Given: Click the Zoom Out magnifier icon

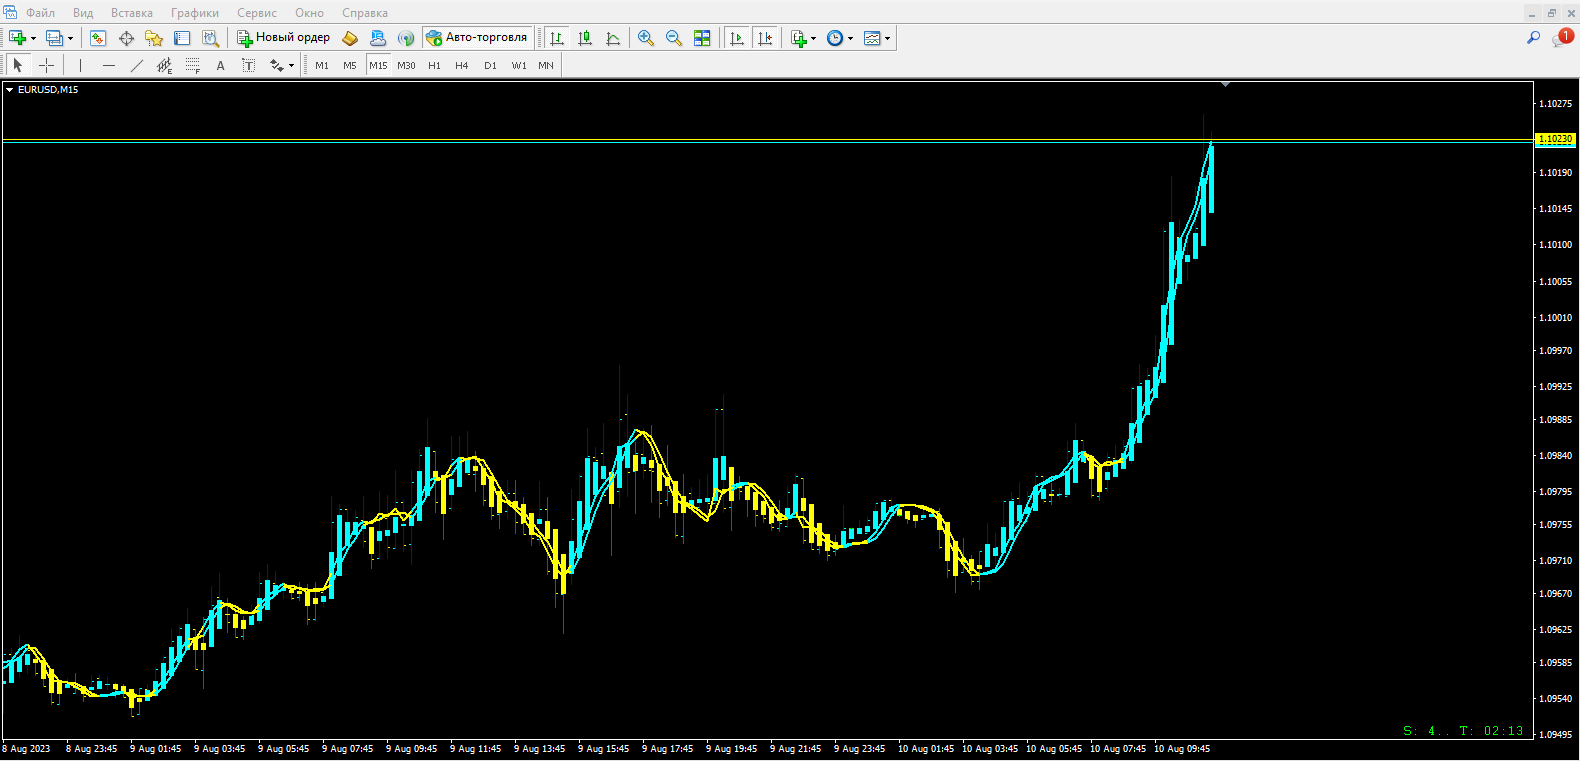Looking at the screenshot, I should pyautogui.click(x=674, y=38).
